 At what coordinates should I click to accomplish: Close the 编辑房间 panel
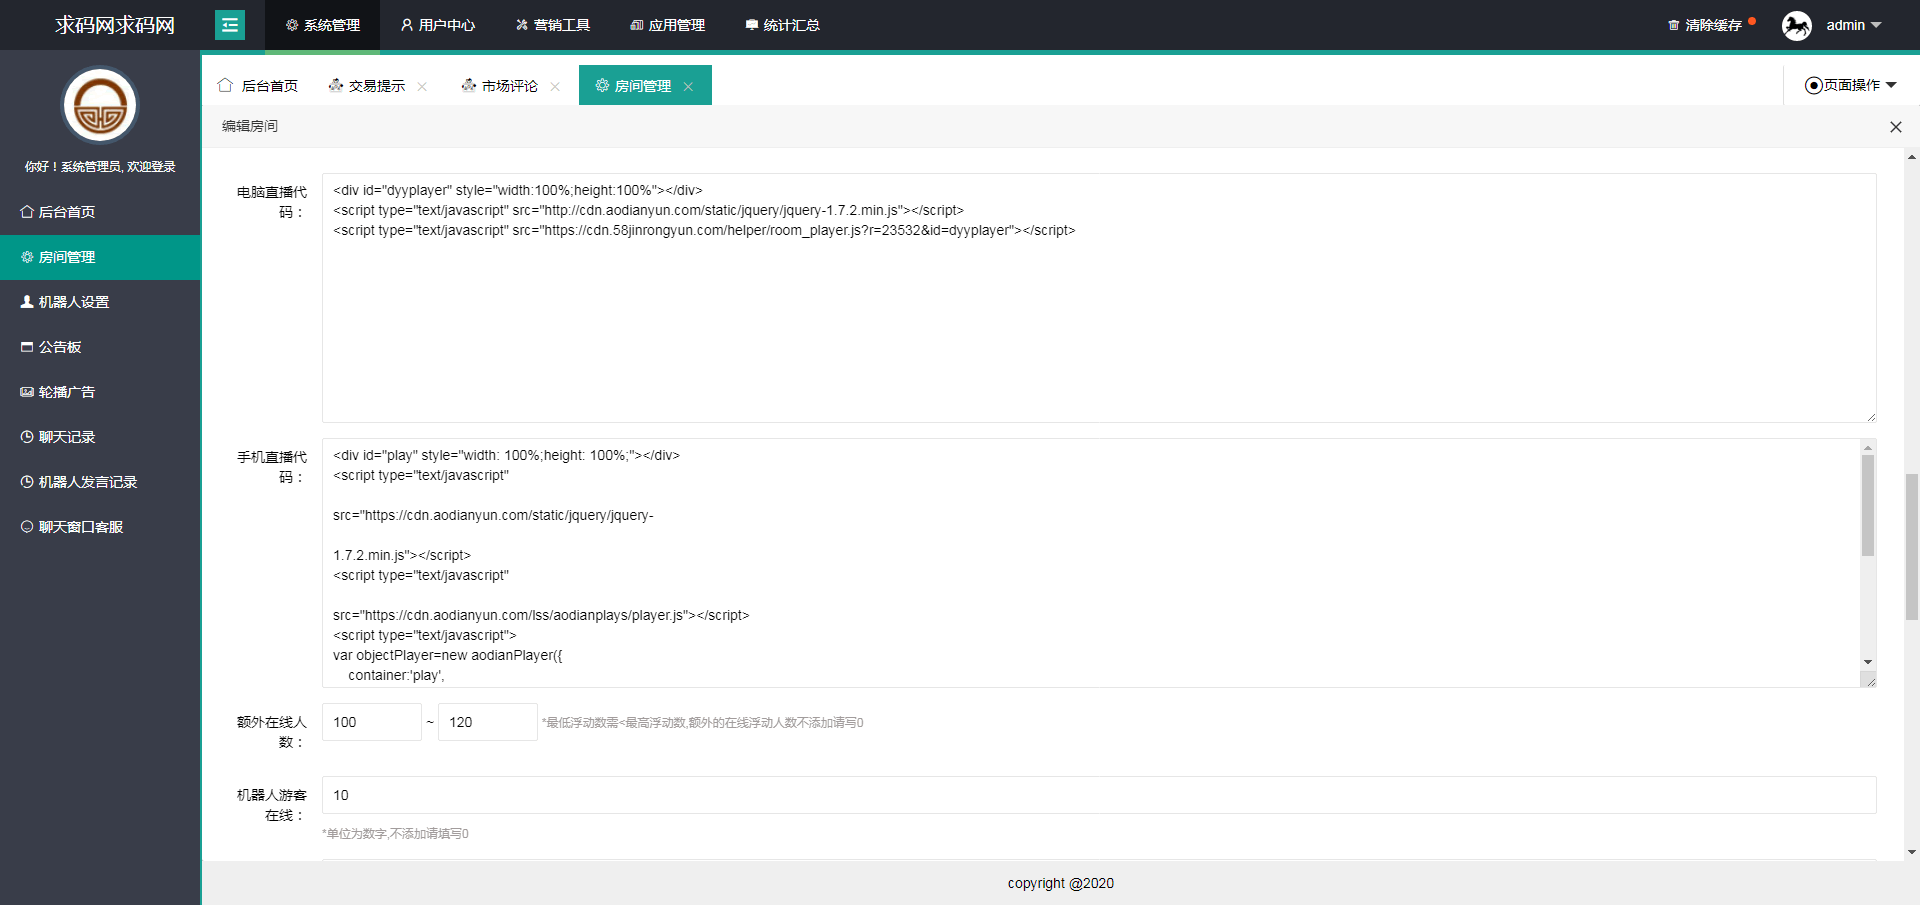1895,127
